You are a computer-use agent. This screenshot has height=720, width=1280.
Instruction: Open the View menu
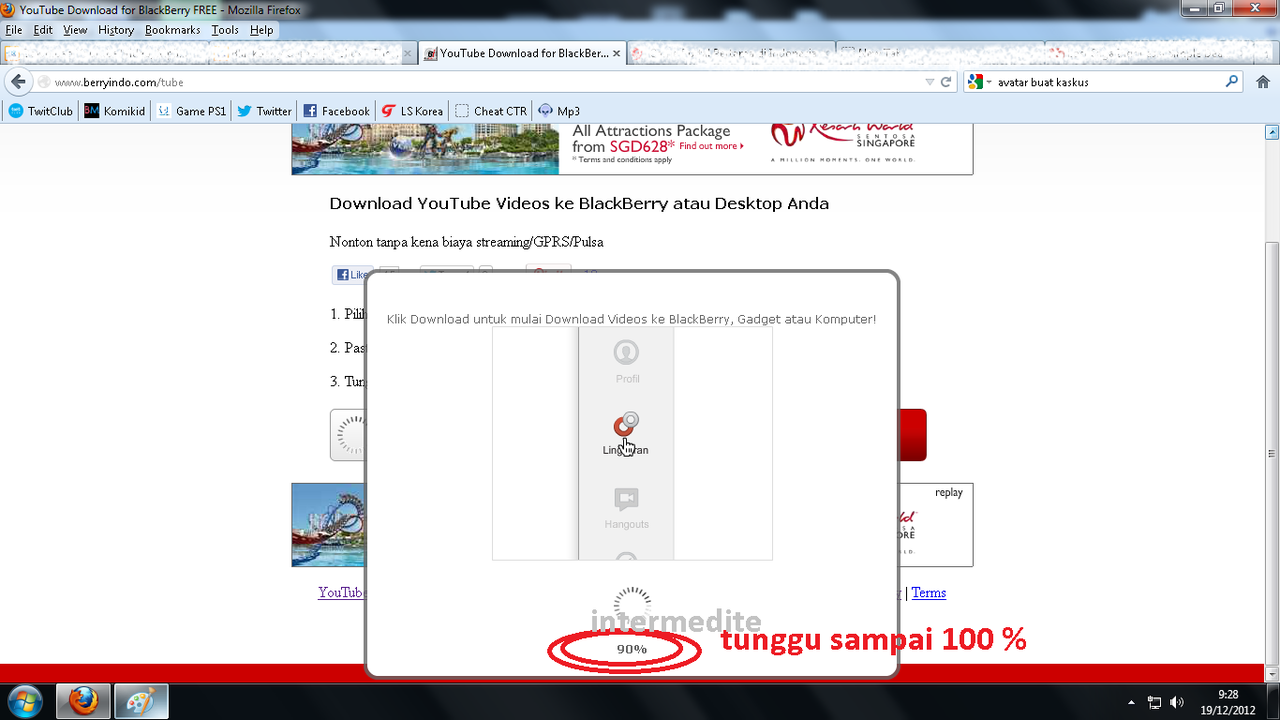75,30
